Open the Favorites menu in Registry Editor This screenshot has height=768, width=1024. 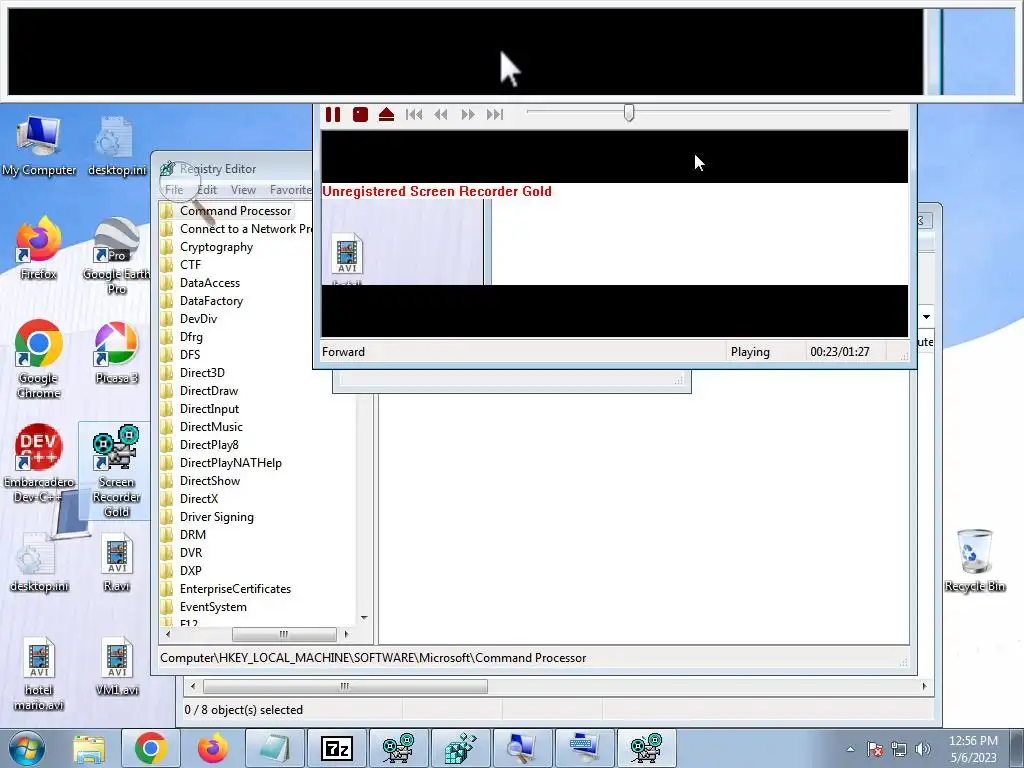pos(291,189)
